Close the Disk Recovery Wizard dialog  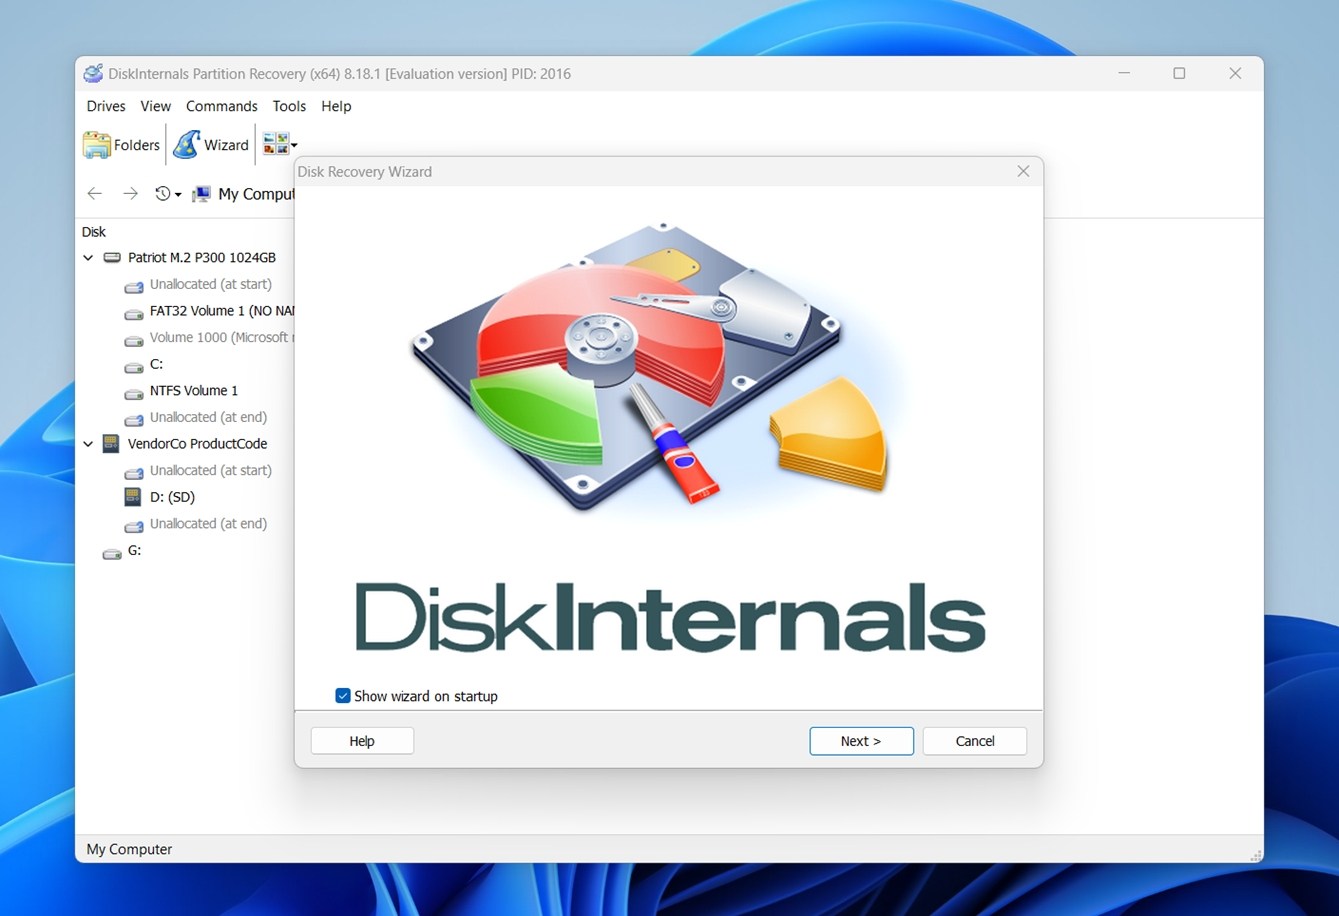tap(1023, 172)
